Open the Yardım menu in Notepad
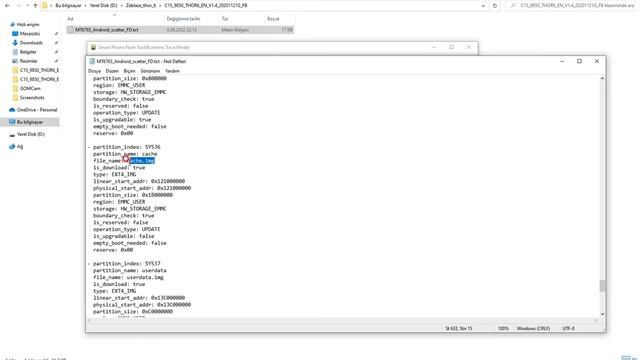 [172, 71]
